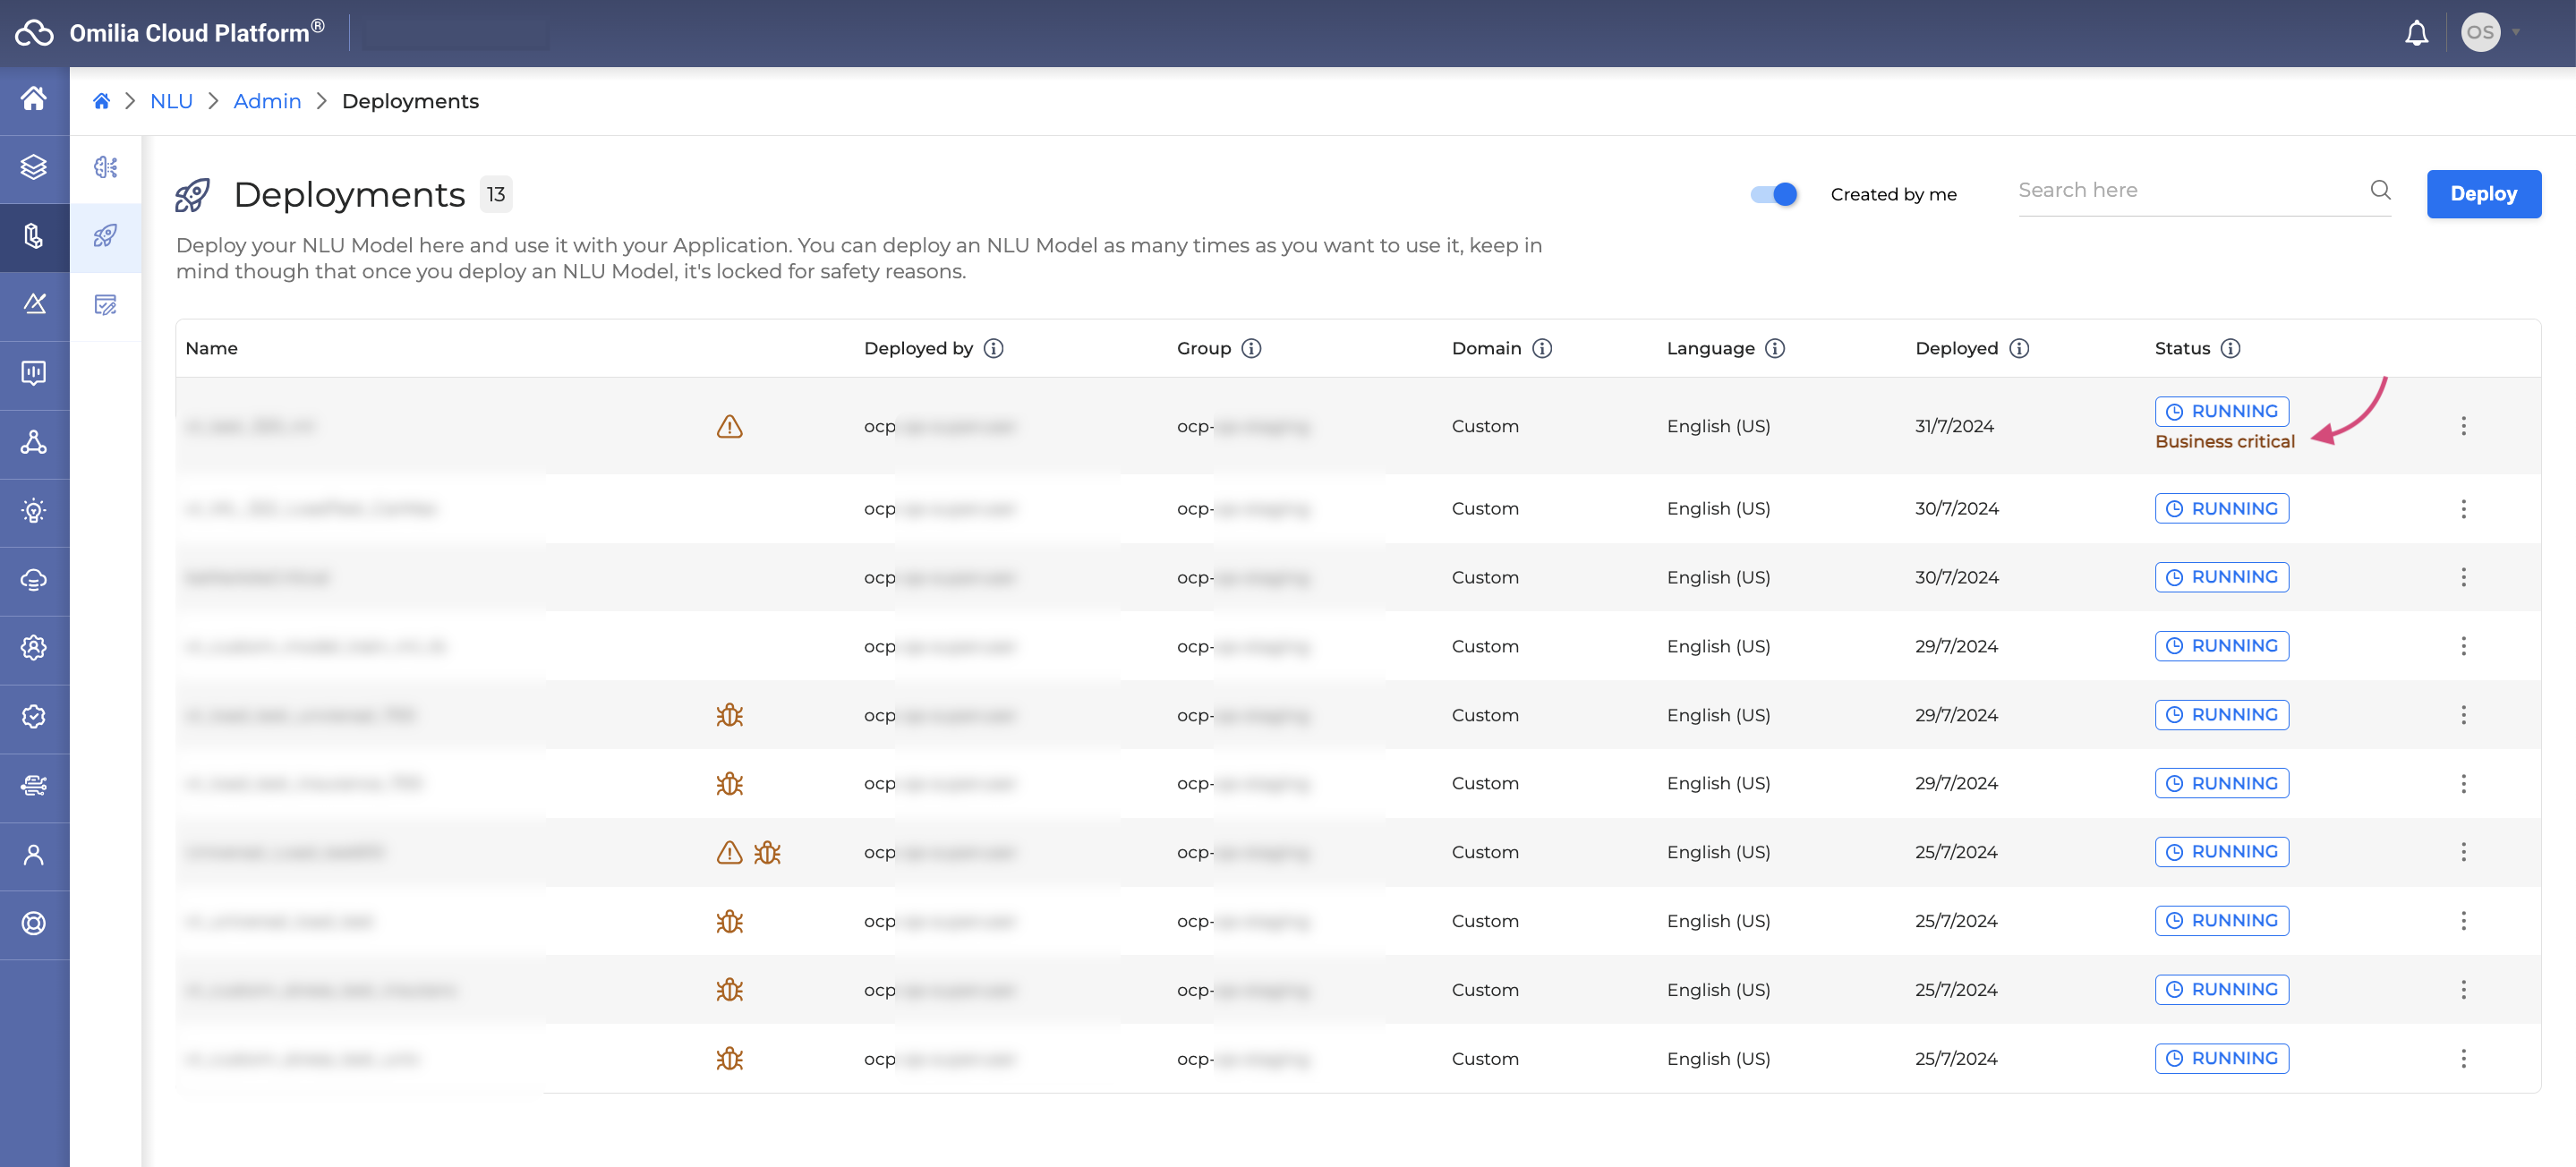
Task: Toggle the Created by me switch
Action: 1774,194
